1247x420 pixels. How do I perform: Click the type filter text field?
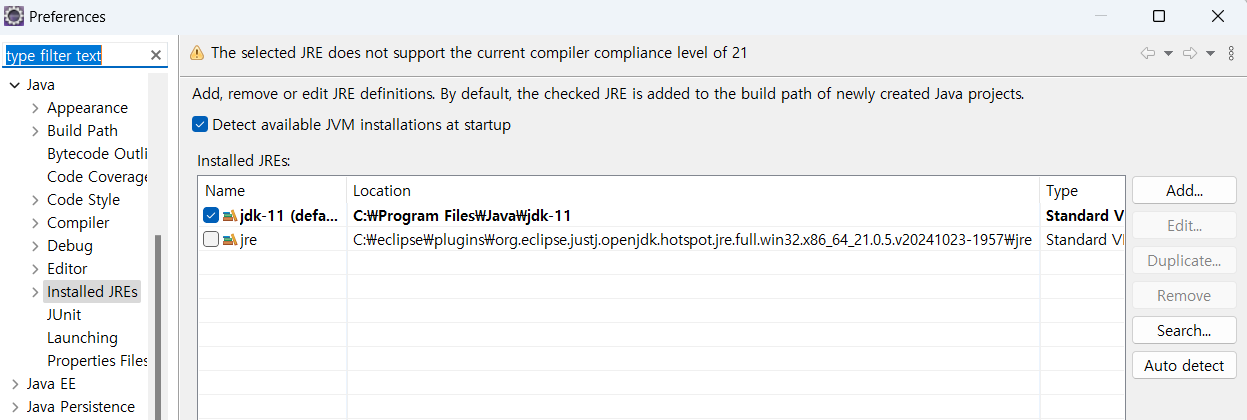[x=75, y=56]
